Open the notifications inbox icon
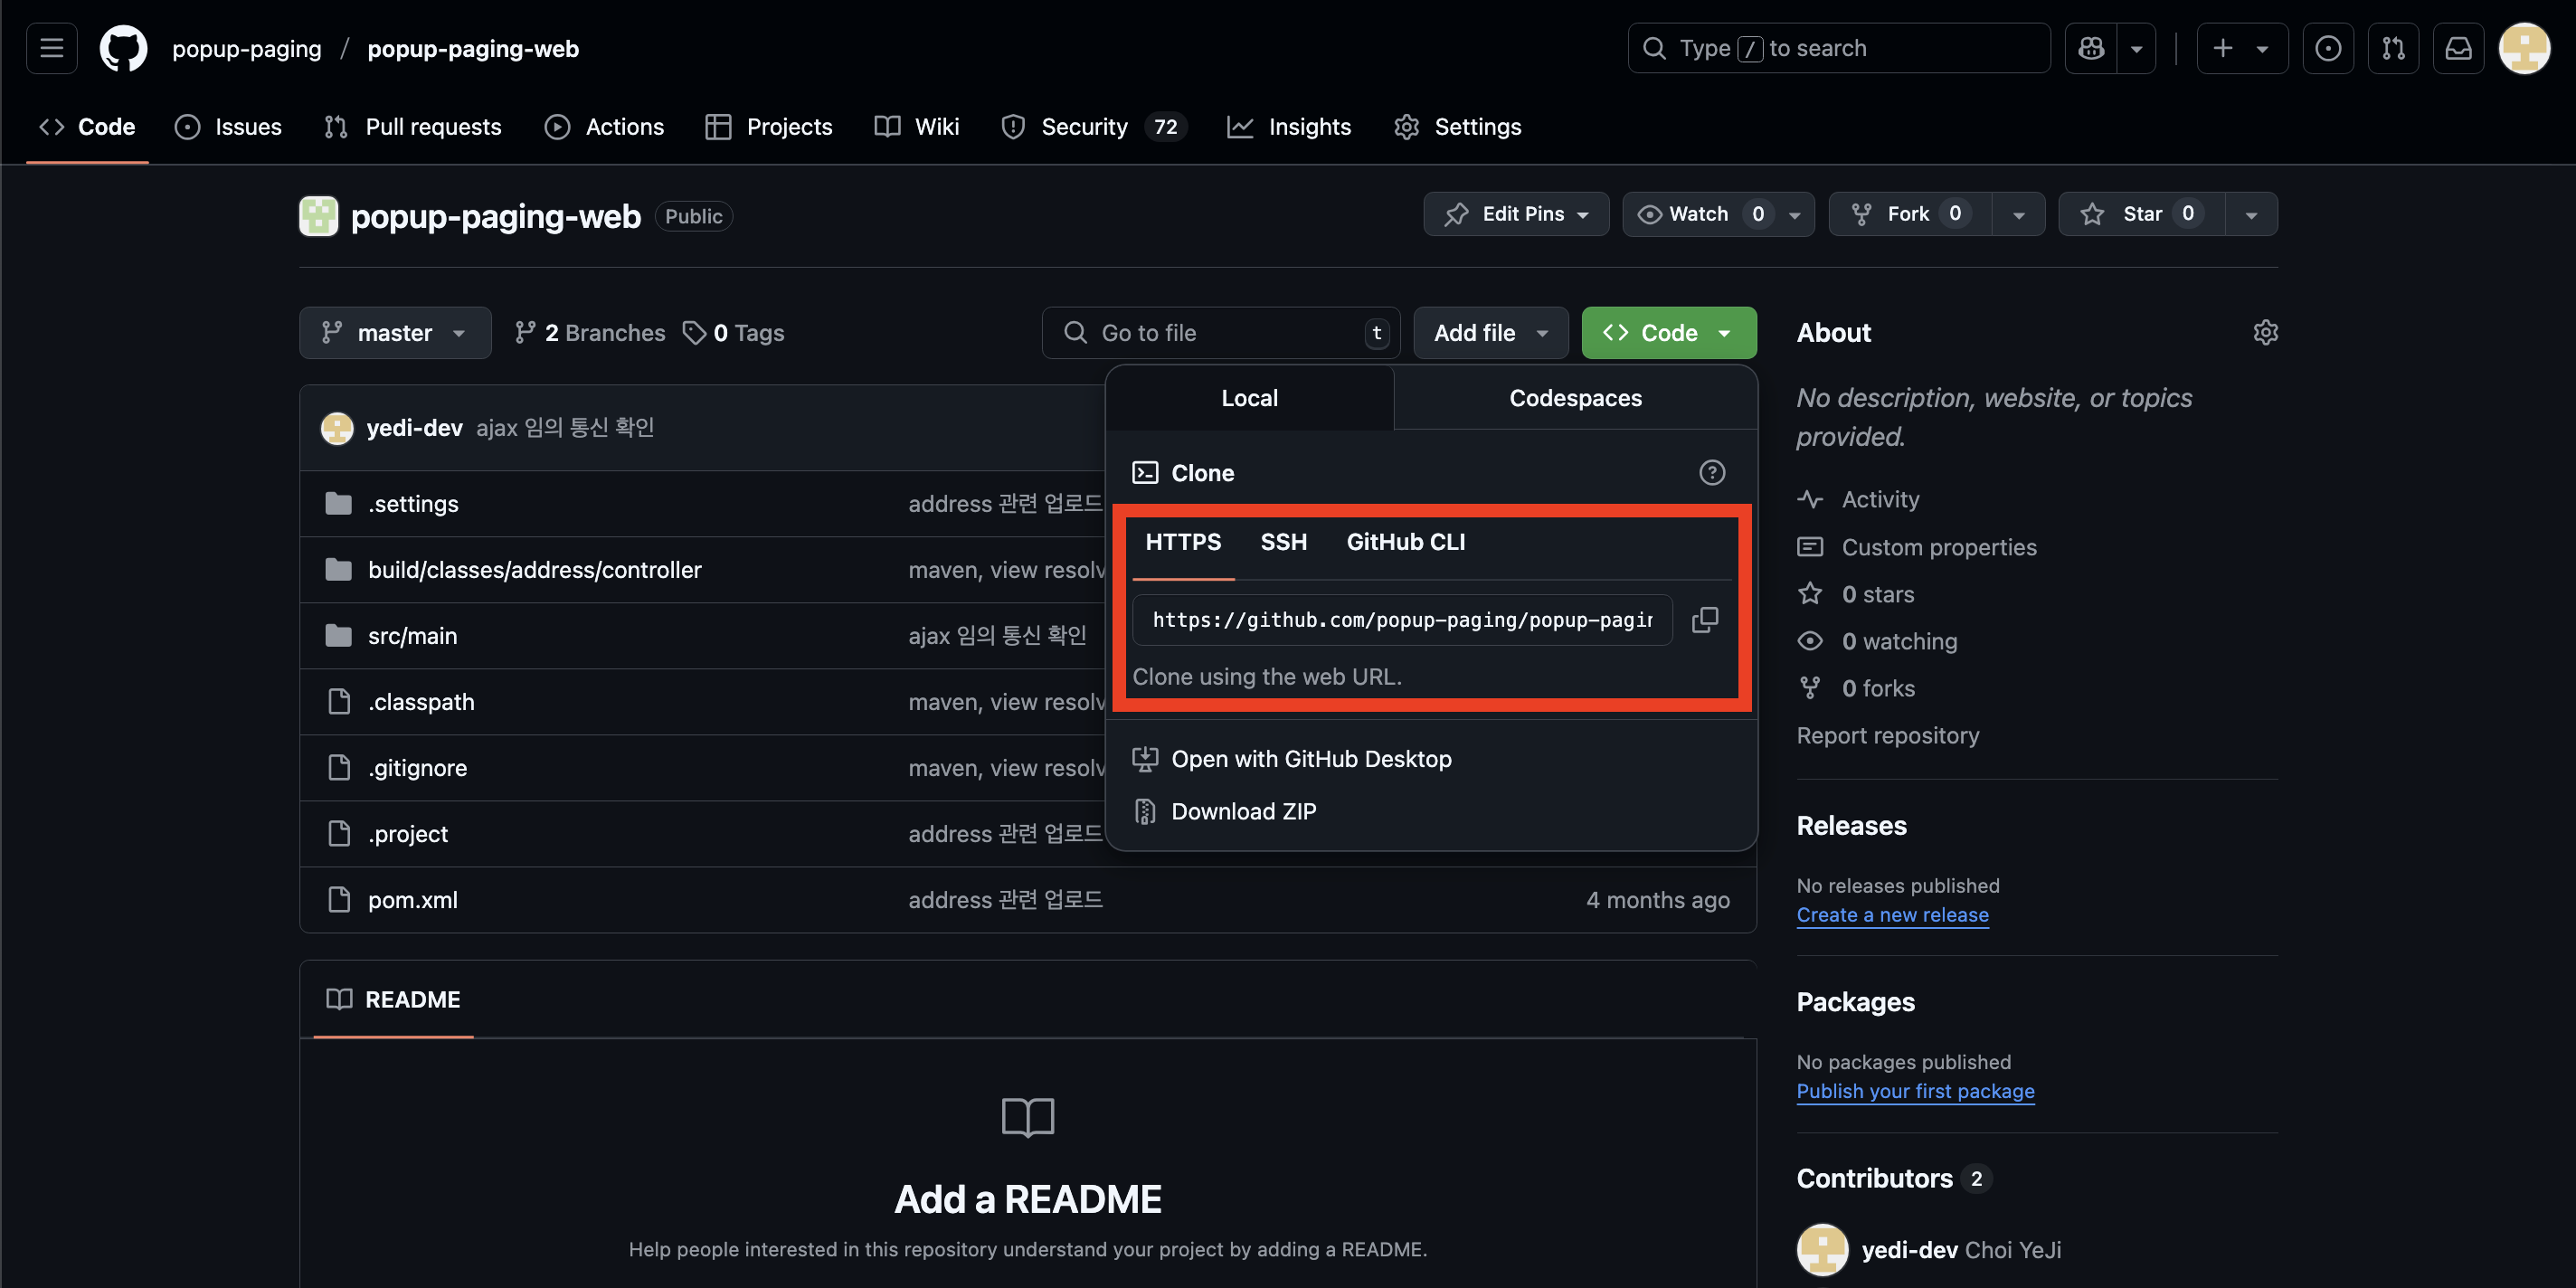 point(2458,48)
